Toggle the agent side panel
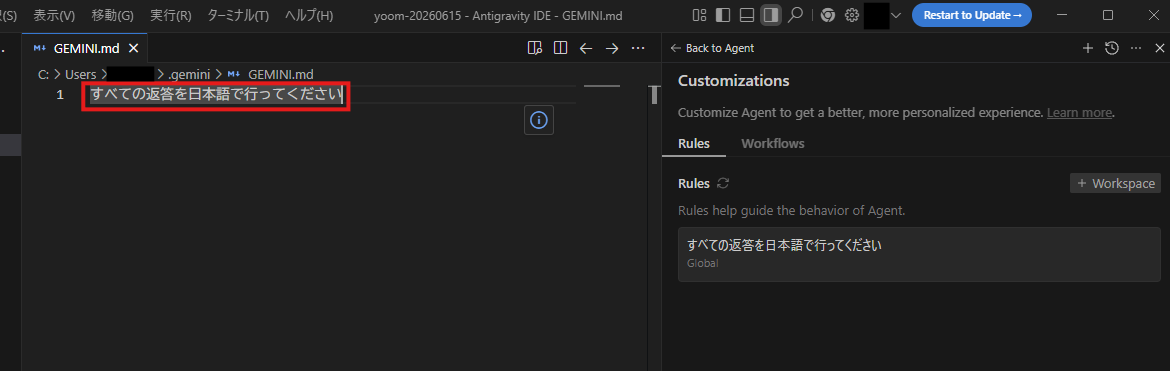 (771, 15)
